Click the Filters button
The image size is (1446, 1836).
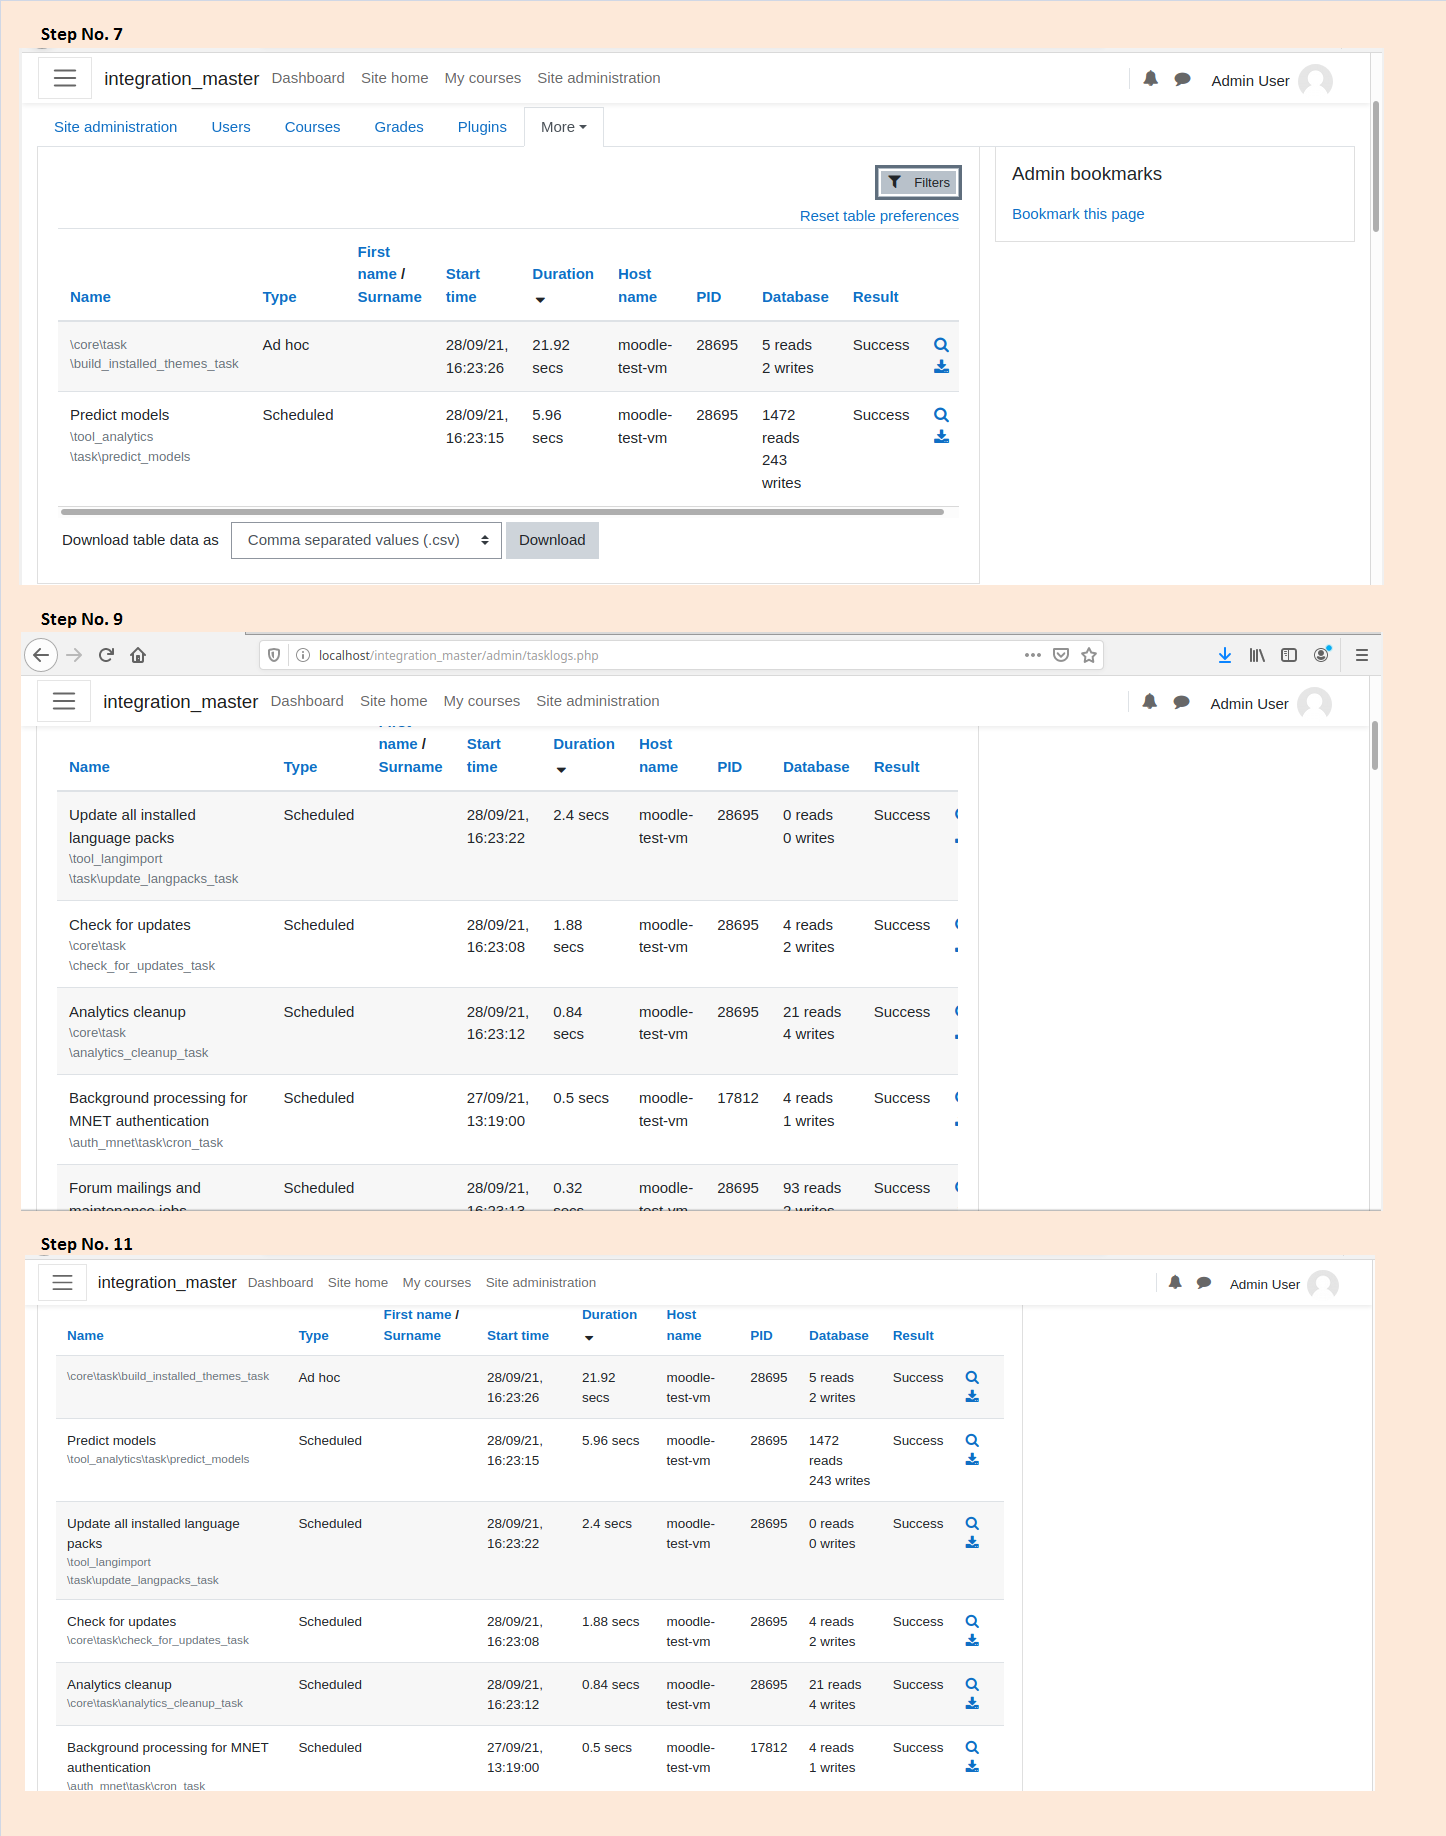click(918, 182)
